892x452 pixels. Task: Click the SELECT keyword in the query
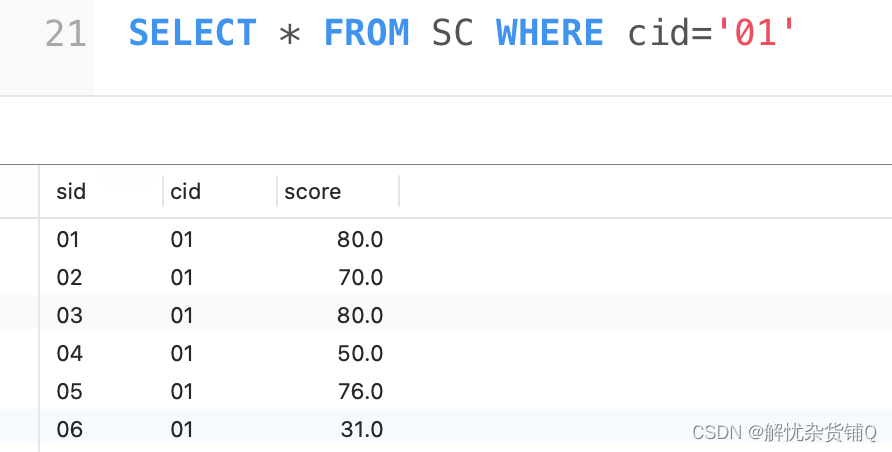tap(193, 34)
